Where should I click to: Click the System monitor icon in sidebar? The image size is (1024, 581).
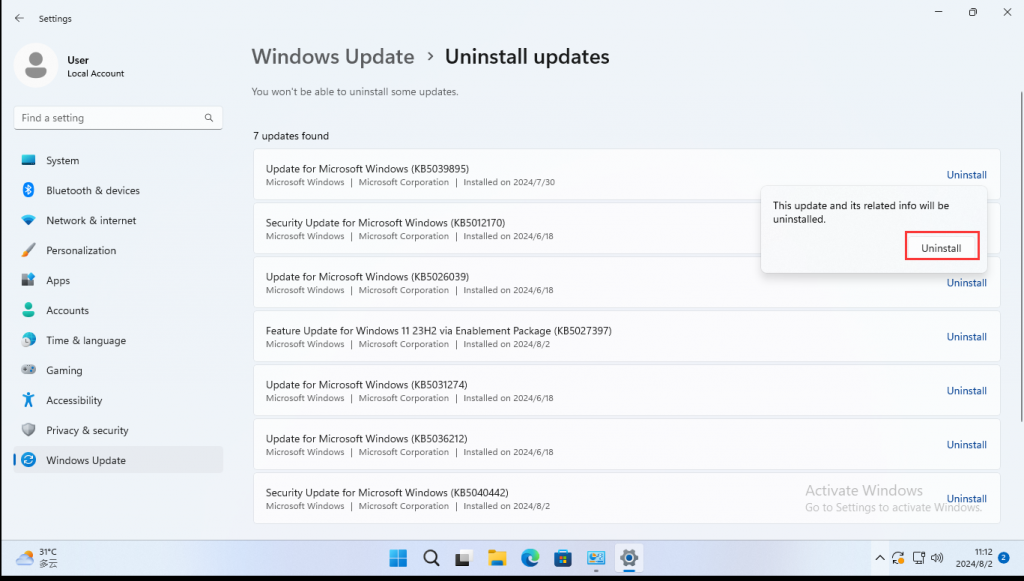point(28,160)
